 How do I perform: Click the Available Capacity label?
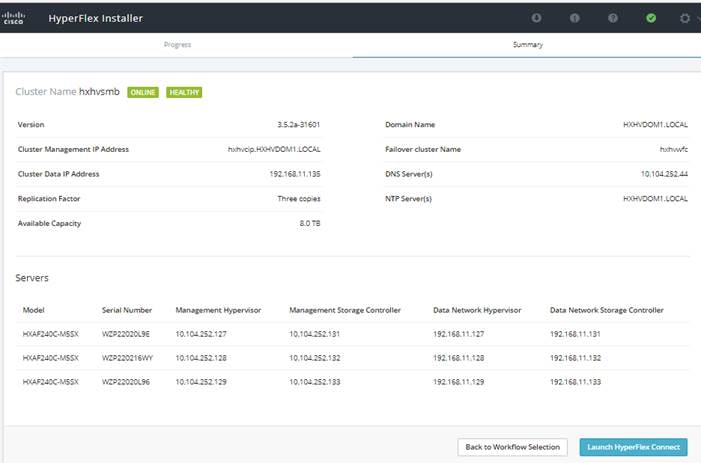[x=49, y=223]
